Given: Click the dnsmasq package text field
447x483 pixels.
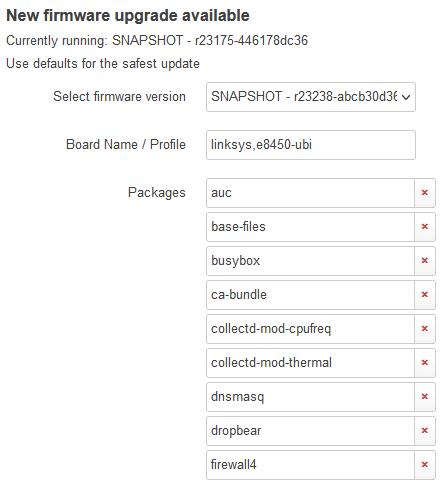Looking at the screenshot, I should [x=310, y=397].
